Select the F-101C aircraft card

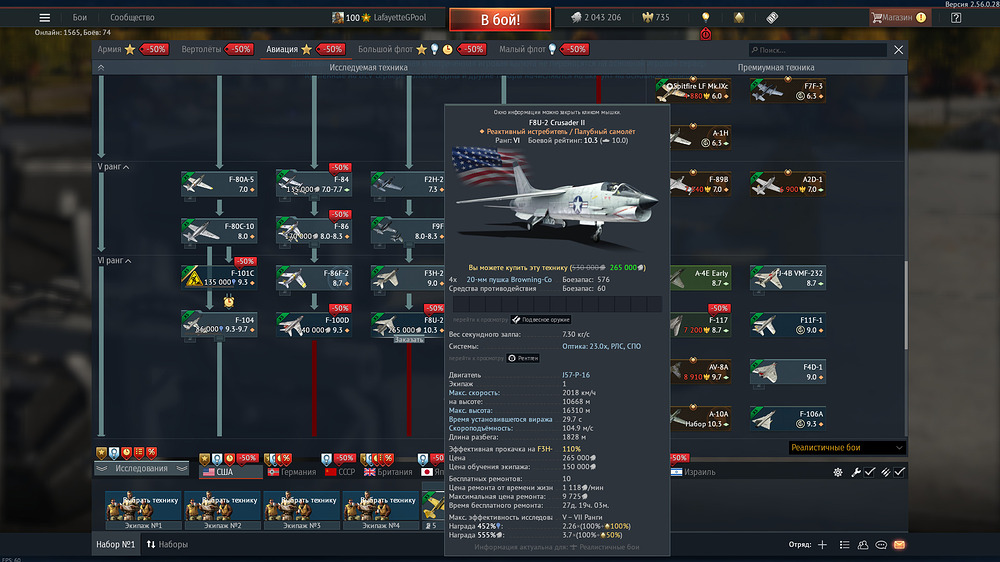pos(219,277)
